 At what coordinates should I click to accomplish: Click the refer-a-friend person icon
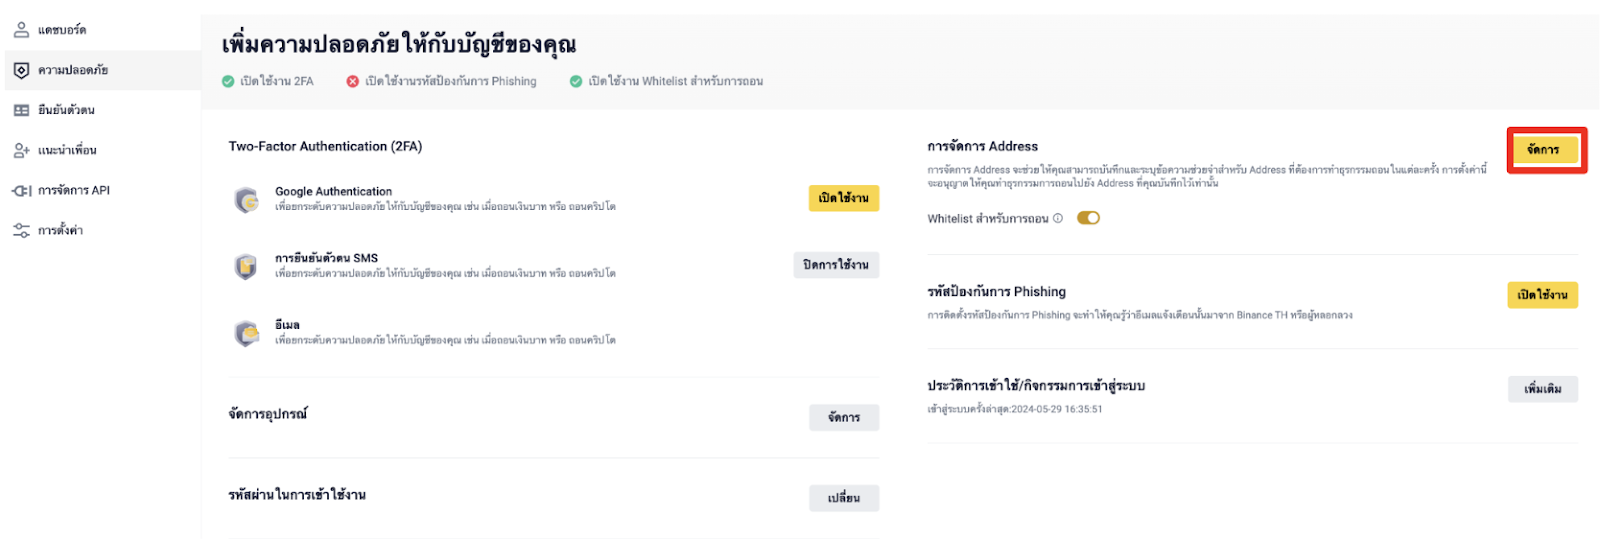point(21,150)
